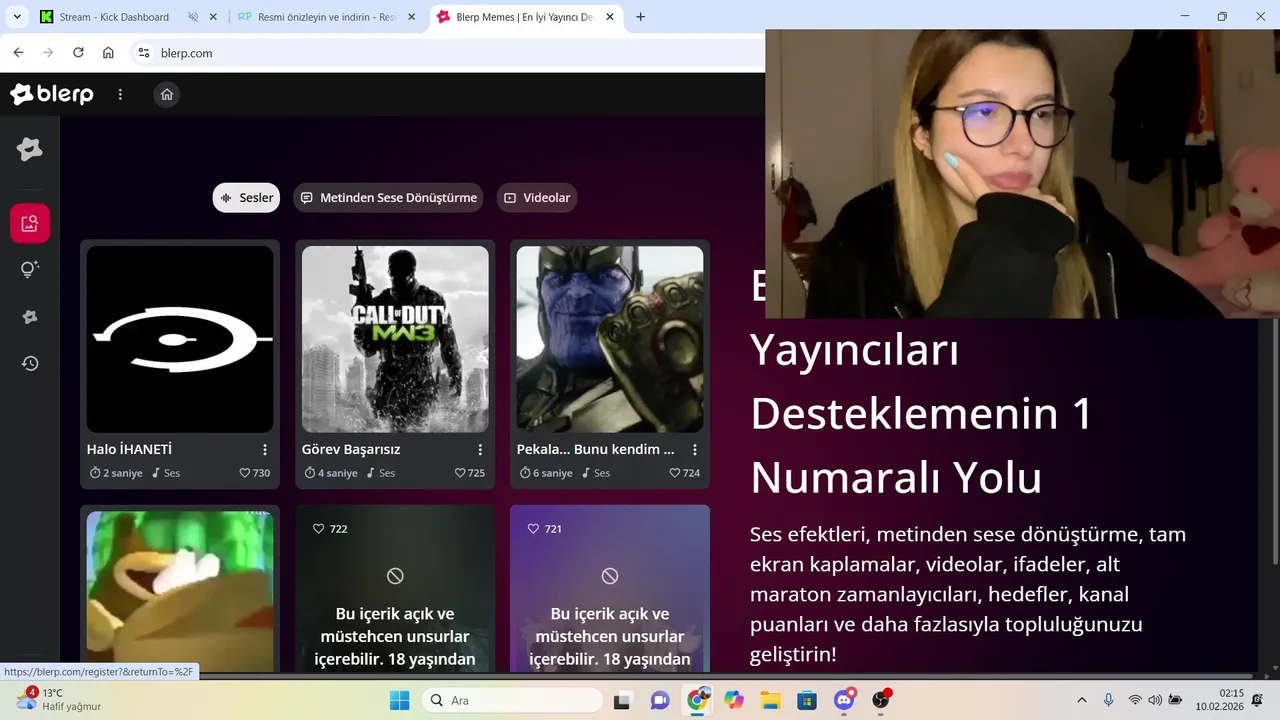Open the three-dot menu beside the Blerp logo
The height and width of the screenshot is (720, 1280).
click(x=120, y=94)
